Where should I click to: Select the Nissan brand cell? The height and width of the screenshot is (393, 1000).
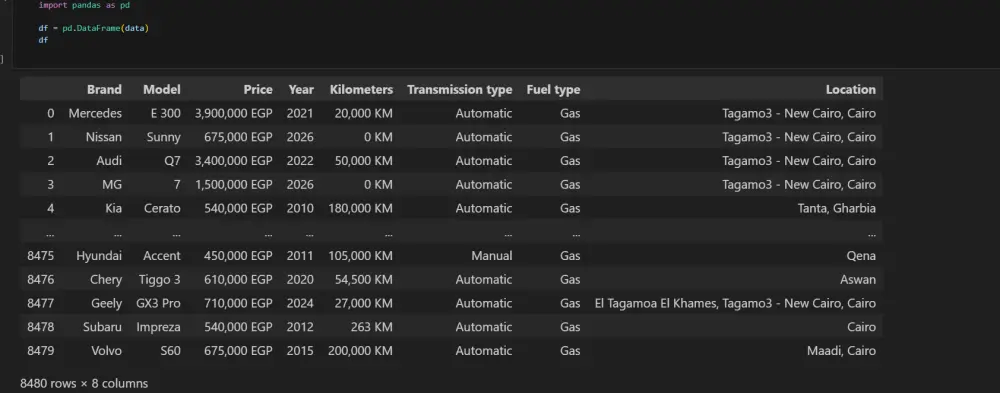(x=103, y=137)
